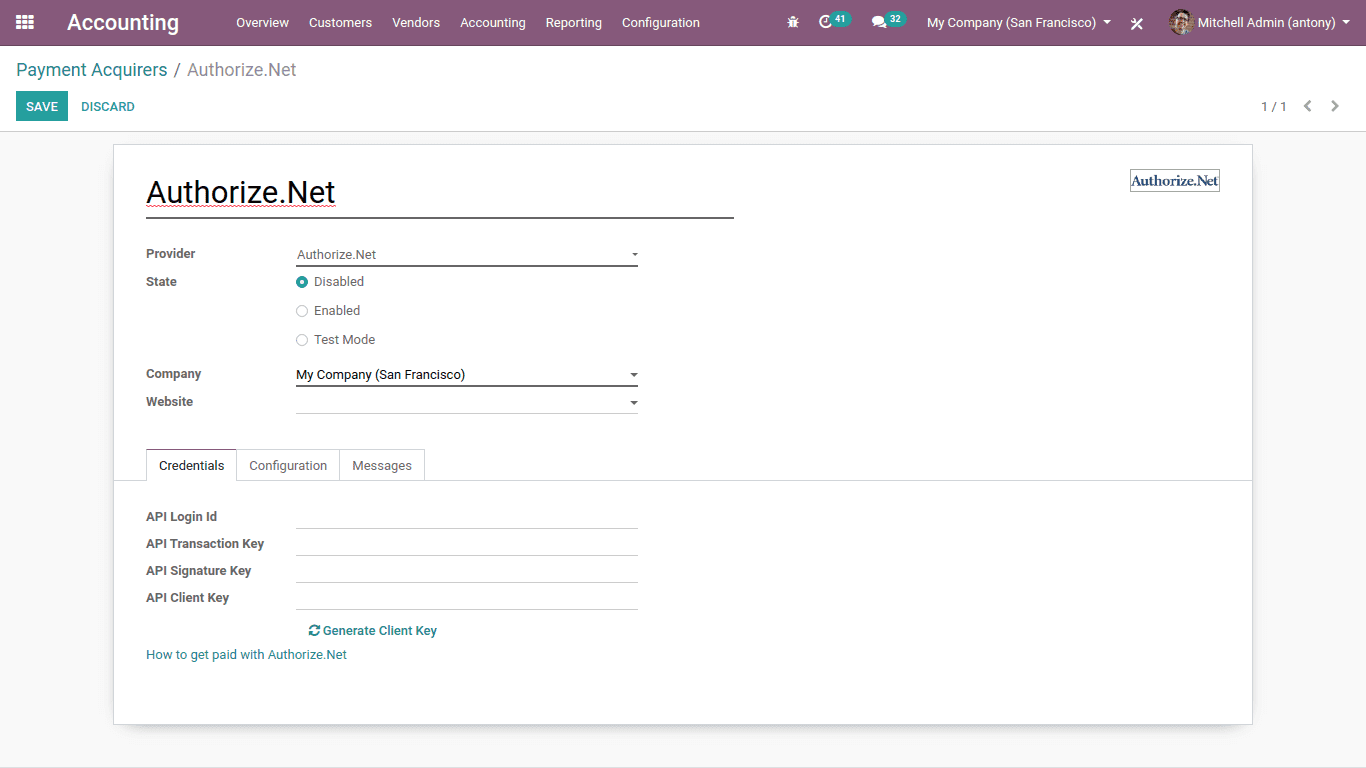Select the Disabled state radio button
Image resolution: width=1366 pixels, height=768 pixels.
point(302,282)
